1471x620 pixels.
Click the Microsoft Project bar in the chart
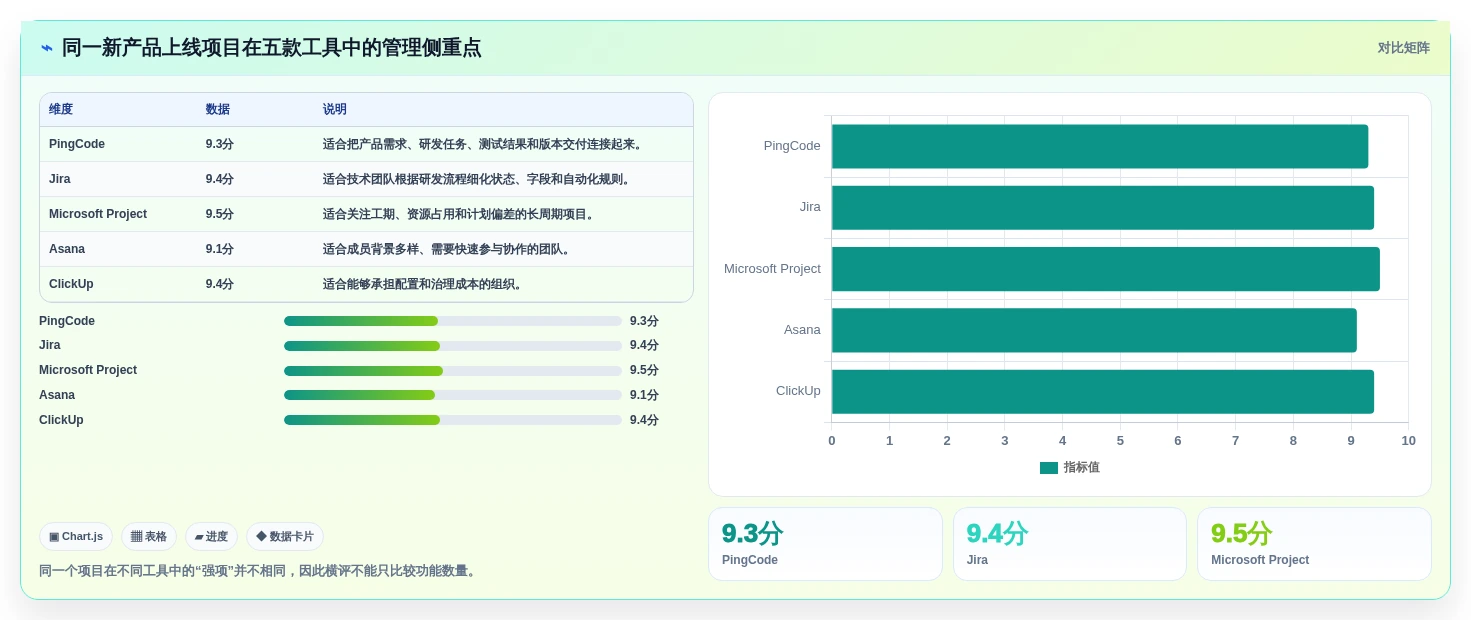point(1106,269)
